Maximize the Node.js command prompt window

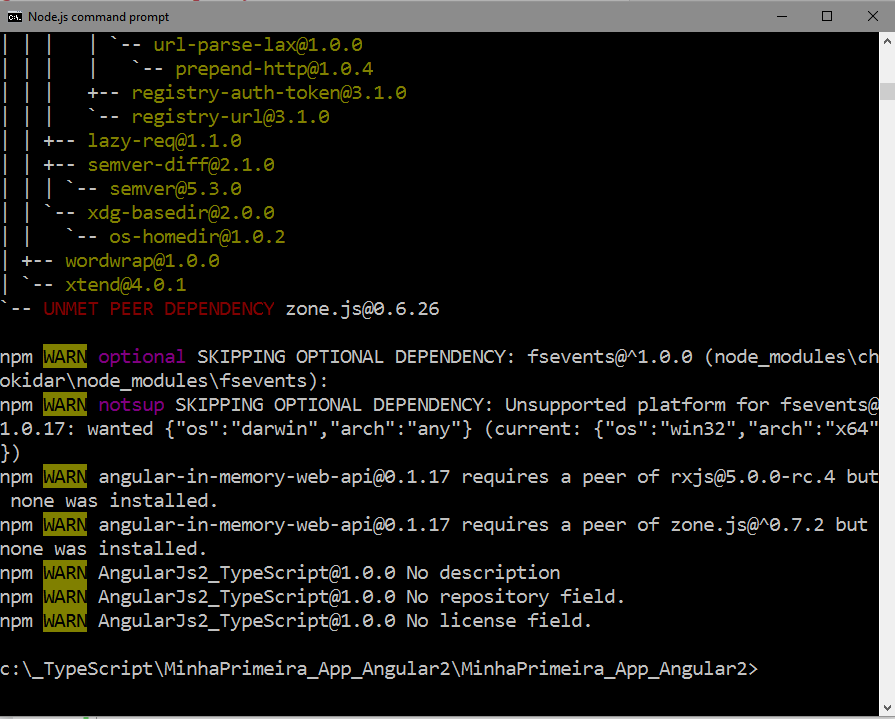827,16
